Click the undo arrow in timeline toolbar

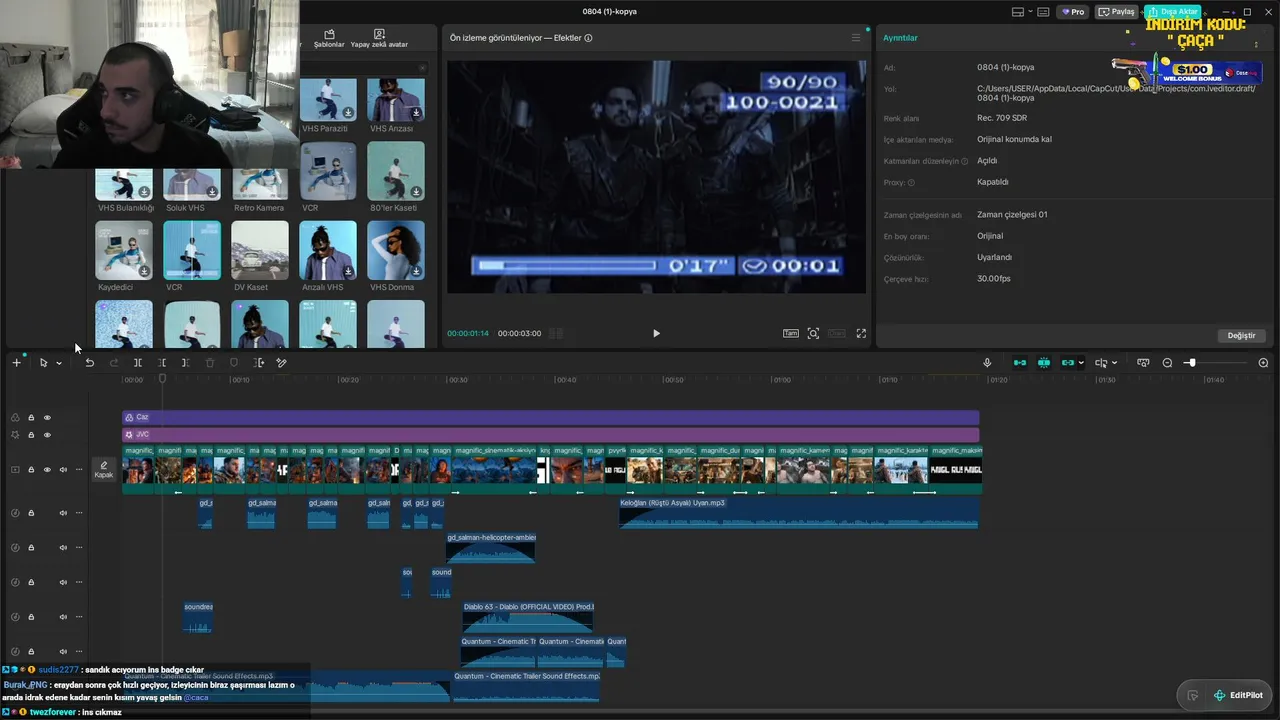tap(89, 363)
